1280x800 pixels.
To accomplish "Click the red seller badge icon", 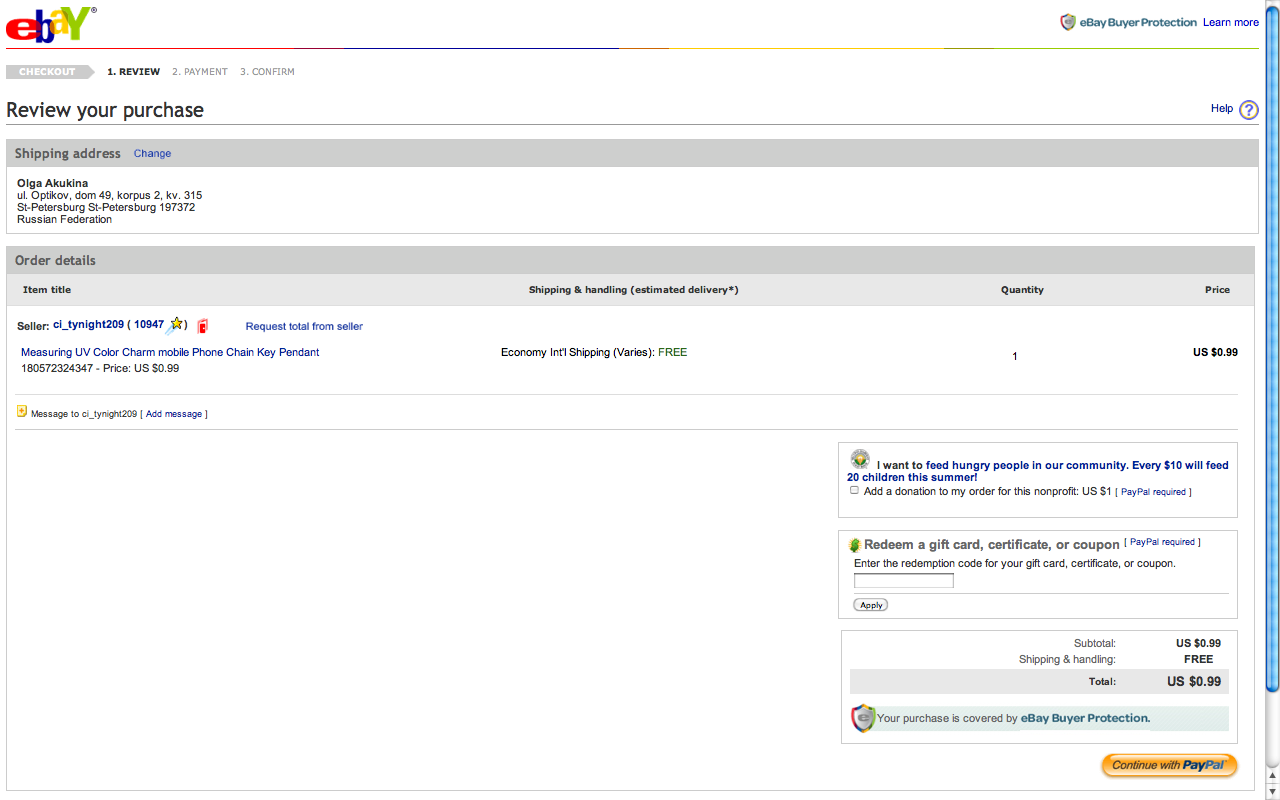I will [203, 326].
